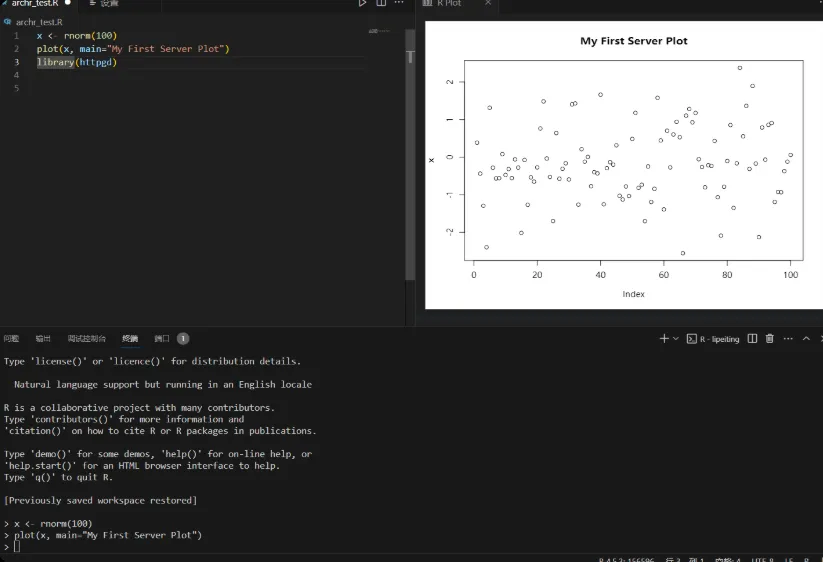Click the terminal line "x <- rnorm(100)"
Screen dimensions: 823x562
pos(53,524)
